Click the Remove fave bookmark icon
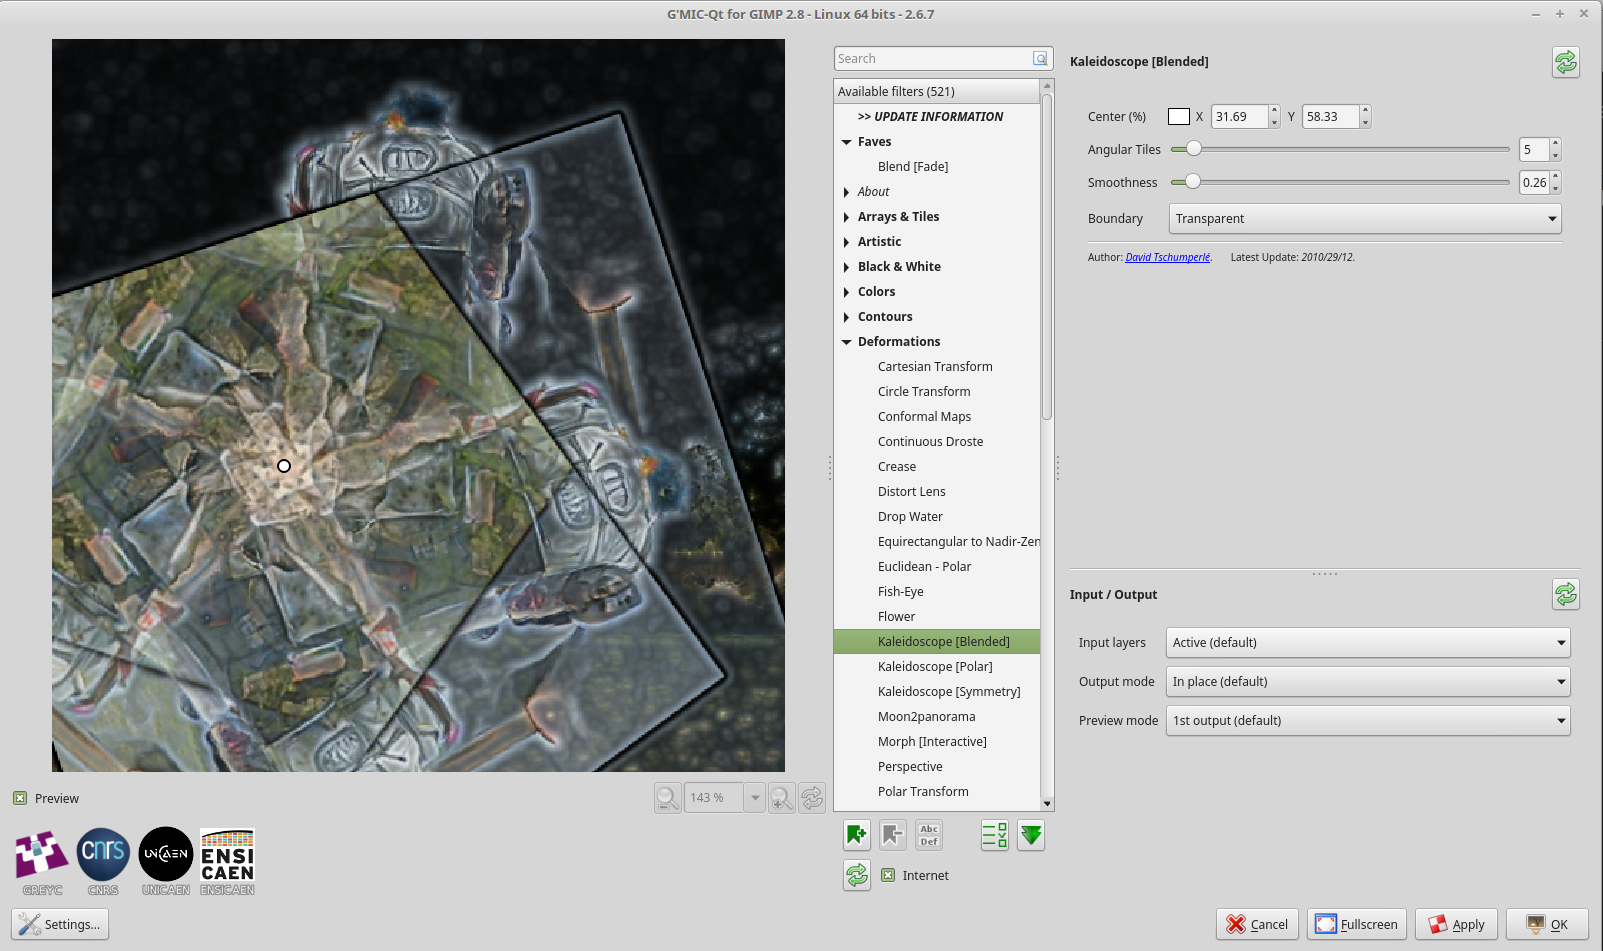 tap(893, 835)
